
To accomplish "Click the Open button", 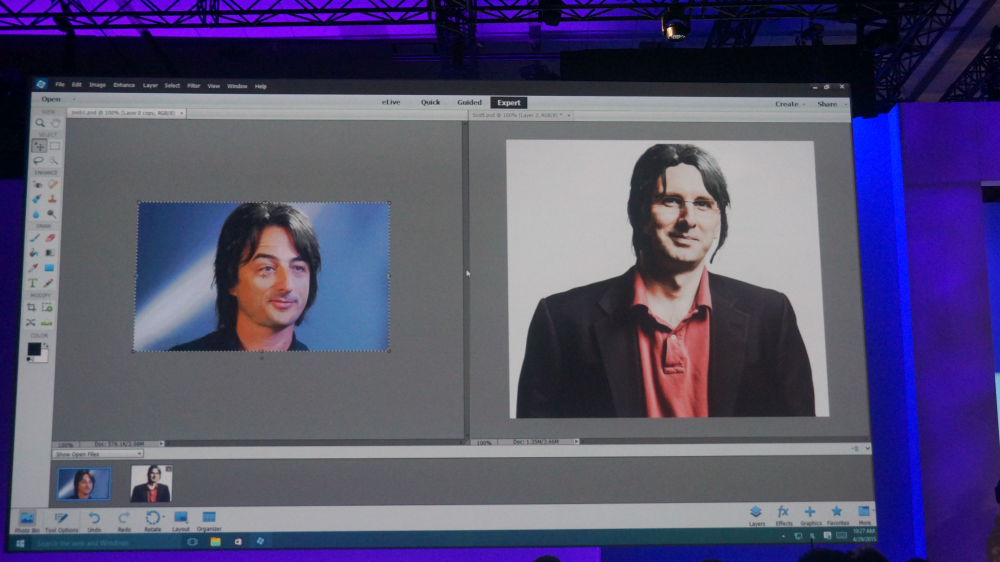I will coord(52,99).
